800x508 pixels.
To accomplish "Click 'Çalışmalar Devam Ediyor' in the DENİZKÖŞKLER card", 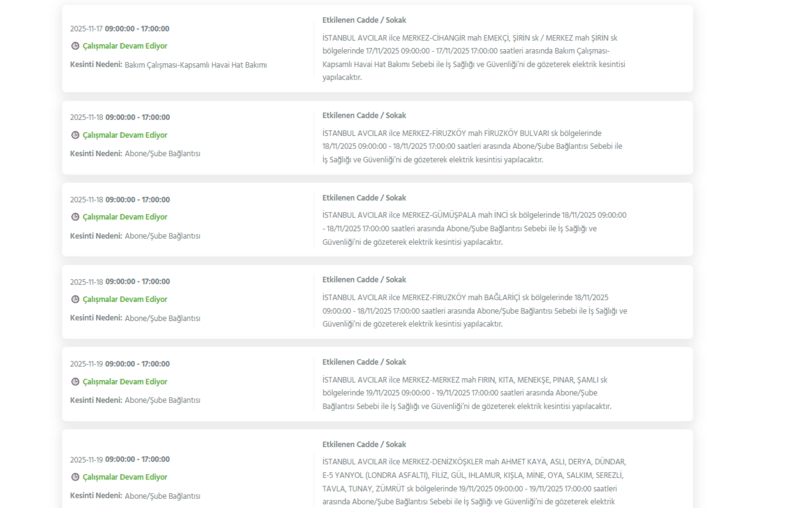I will 125,477.
